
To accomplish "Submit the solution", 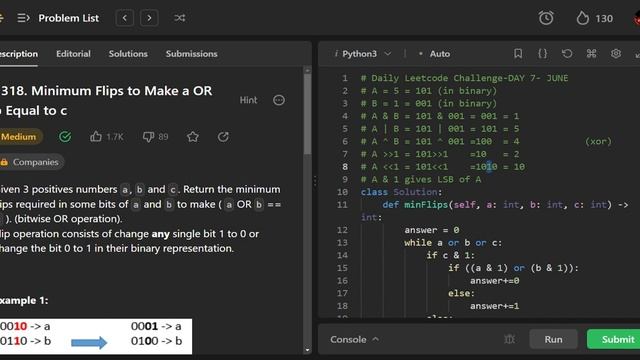I will 614,339.
